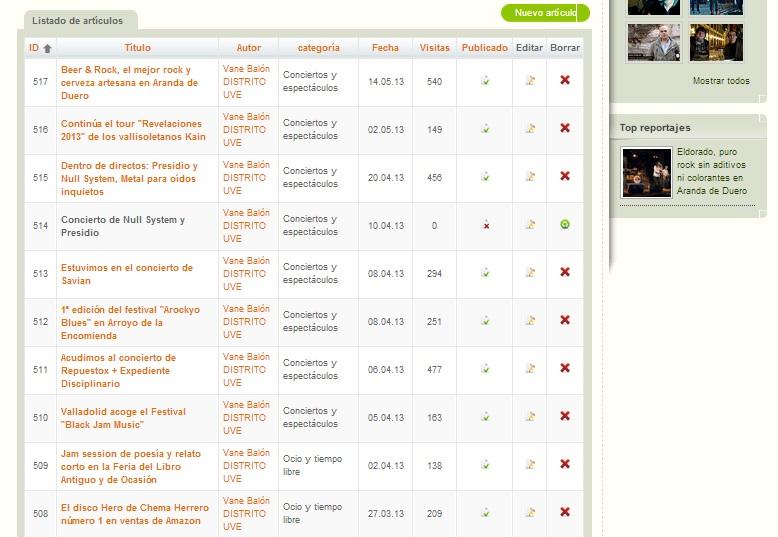Toggle published status of article 513
This screenshot has height=537, width=778.
pyautogui.click(x=485, y=272)
